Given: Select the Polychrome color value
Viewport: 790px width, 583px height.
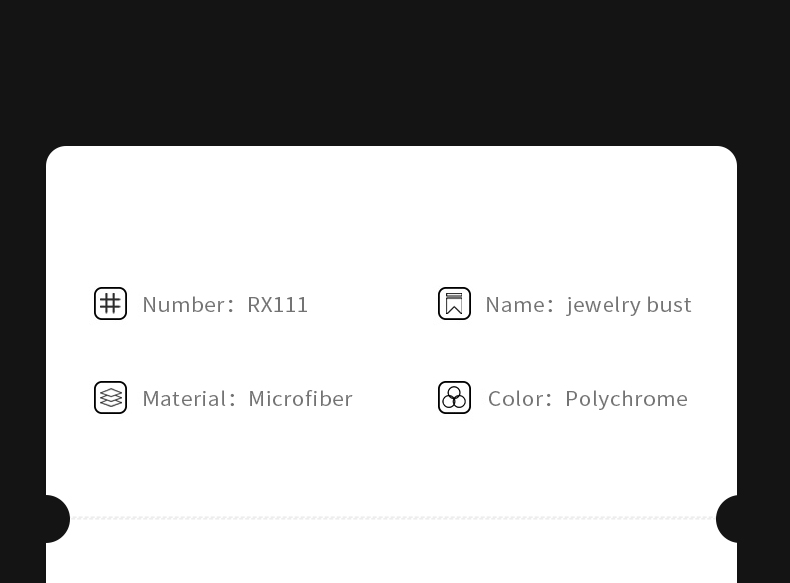Looking at the screenshot, I should pos(626,398).
